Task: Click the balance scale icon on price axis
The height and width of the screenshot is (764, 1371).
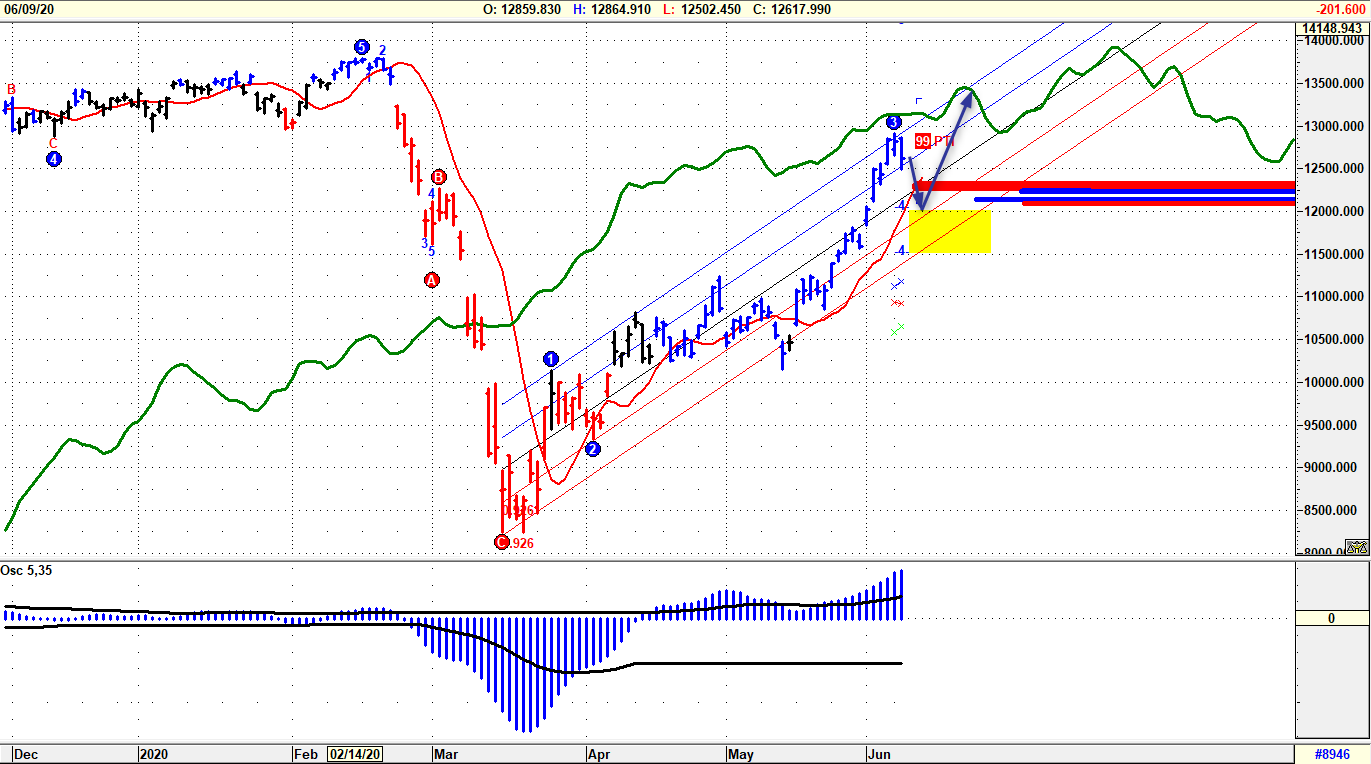Action: tap(1356, 547)
